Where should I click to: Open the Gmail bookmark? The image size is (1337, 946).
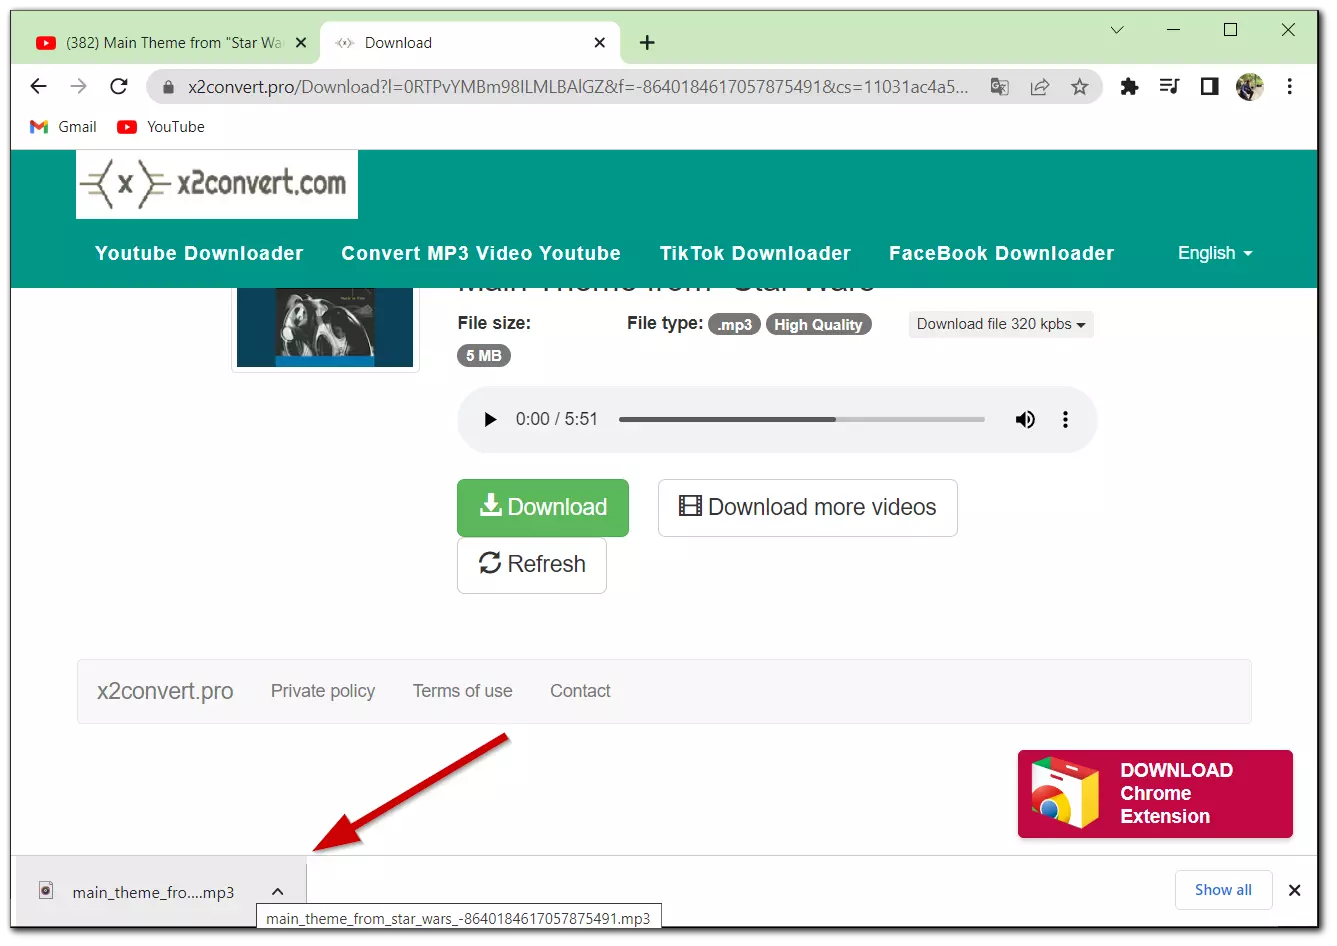click(x=63, y=127)
